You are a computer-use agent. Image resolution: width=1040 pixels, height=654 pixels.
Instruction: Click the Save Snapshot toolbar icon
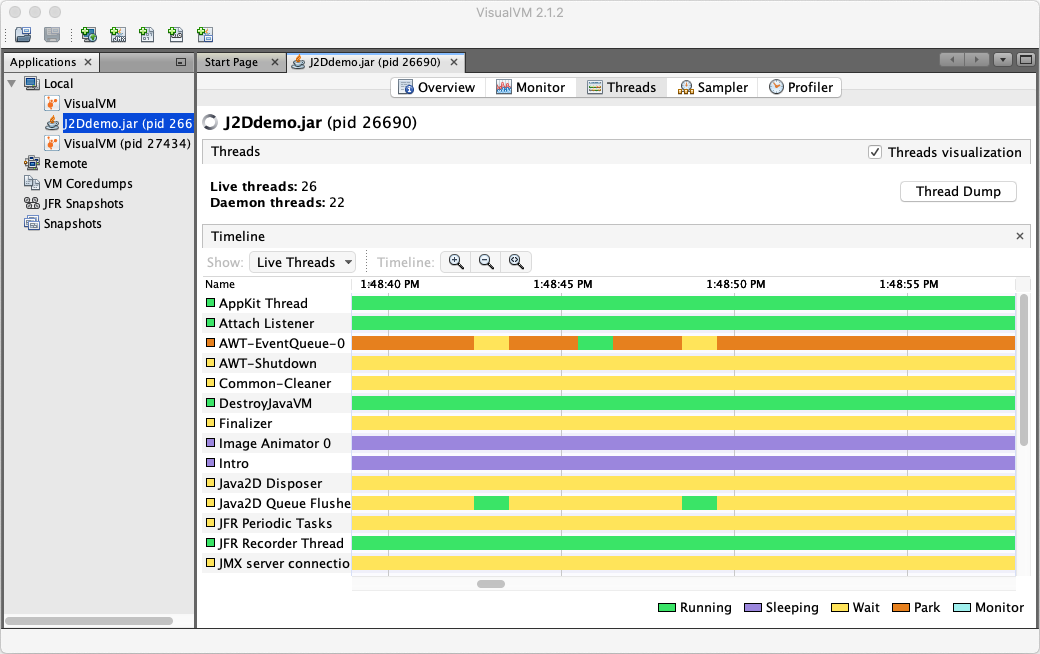[x=52, y=34]
